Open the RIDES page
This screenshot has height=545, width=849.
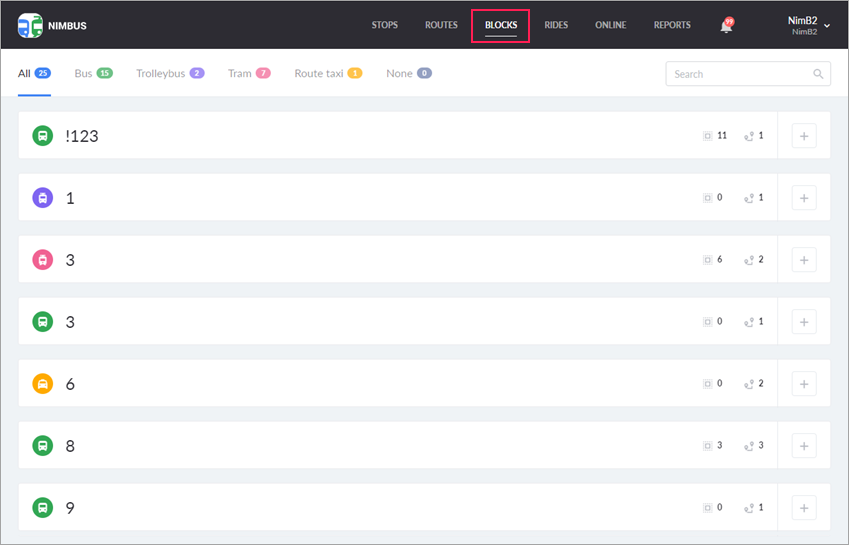click(x=556, y=25)
